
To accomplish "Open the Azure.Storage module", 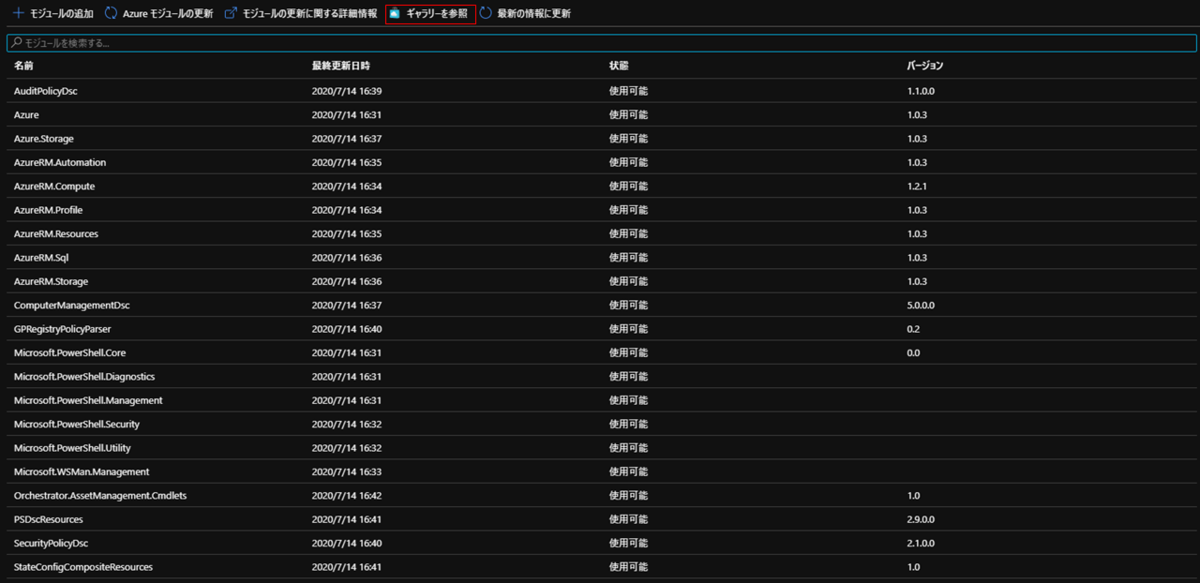I will pos(43,138).
